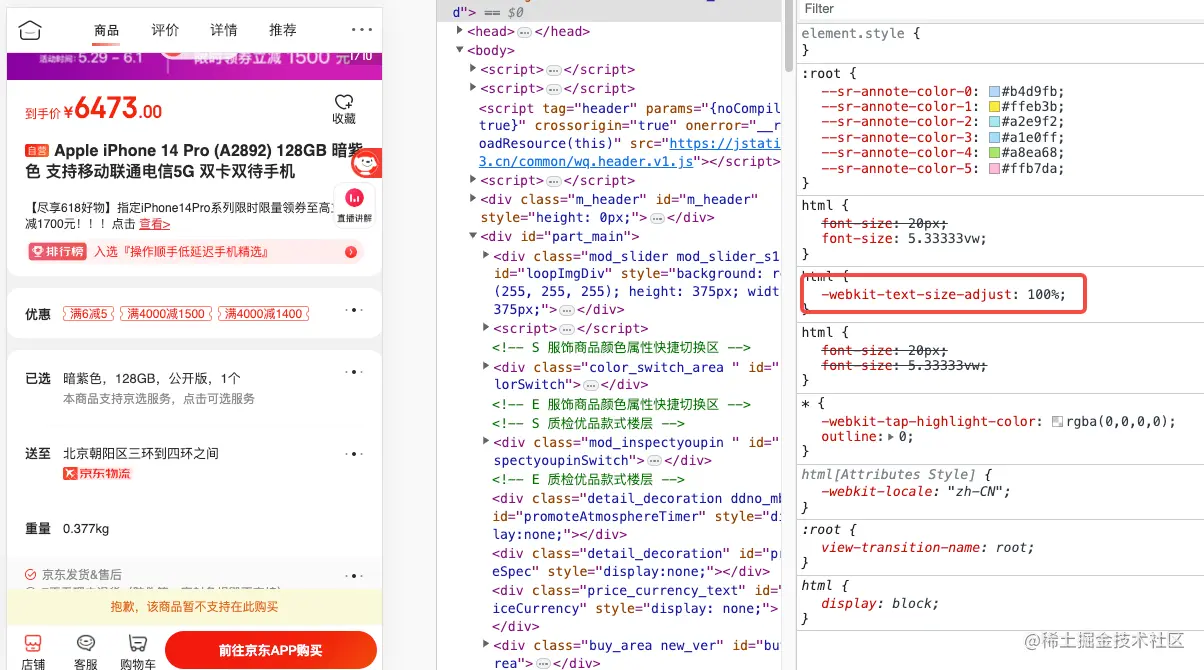Click the -webkit-locale "zh-CN" value
Screen dimensions: 1204x670
[x=976, y=492]
